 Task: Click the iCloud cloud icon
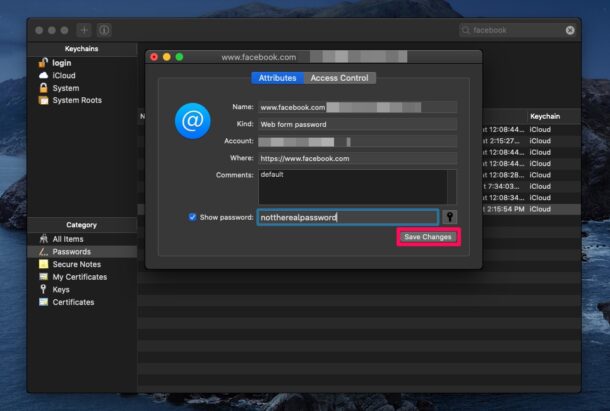point(44,75)
